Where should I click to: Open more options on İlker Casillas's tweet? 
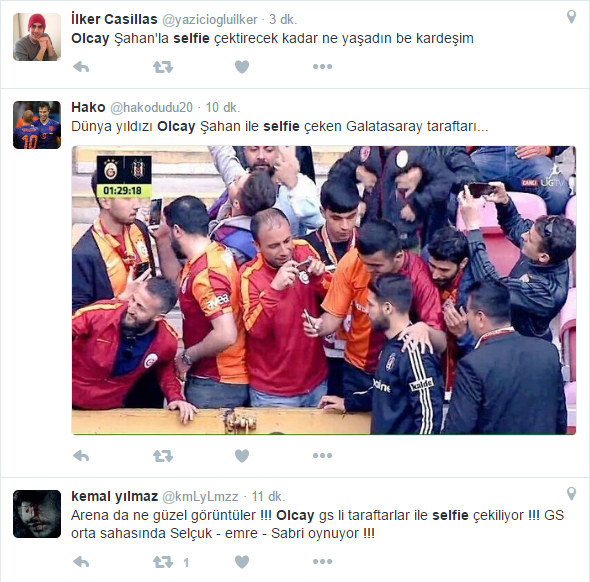[322, 67]
